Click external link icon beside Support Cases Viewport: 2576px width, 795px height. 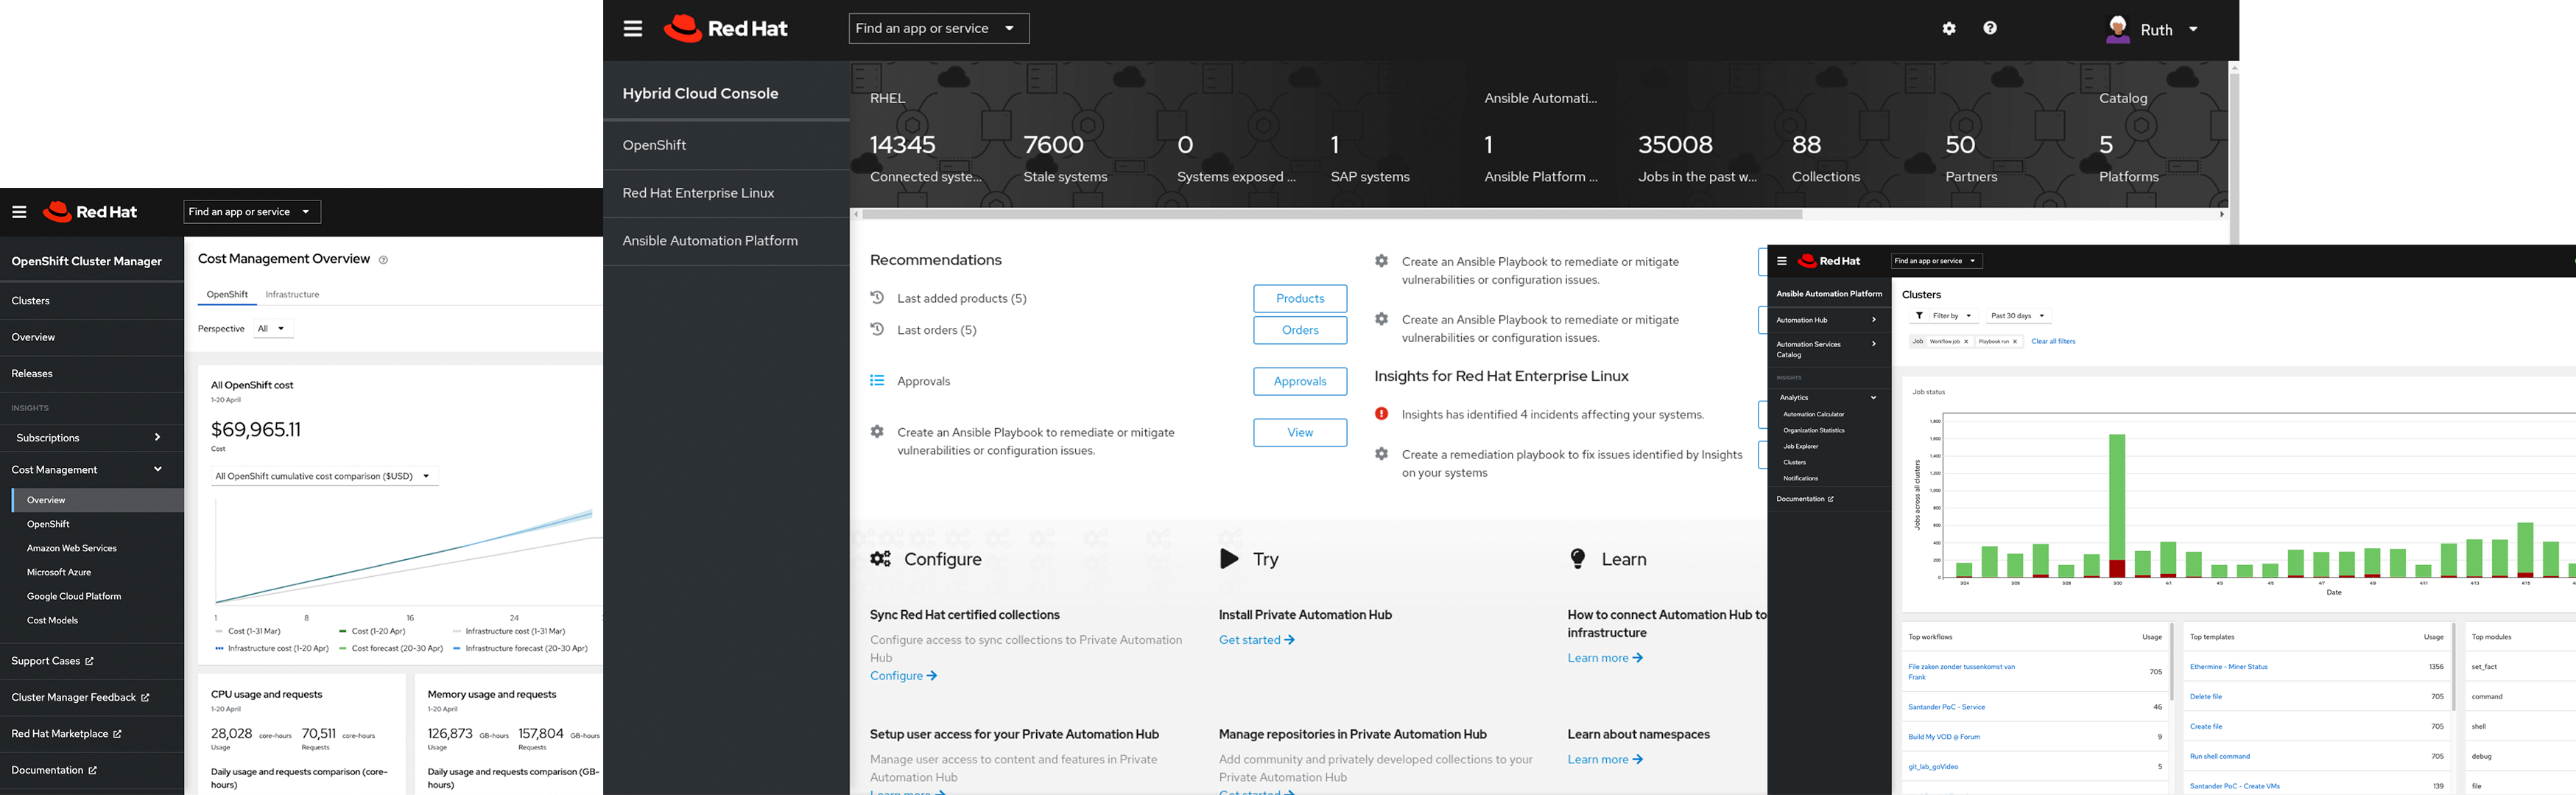click(x=89, y=662)
